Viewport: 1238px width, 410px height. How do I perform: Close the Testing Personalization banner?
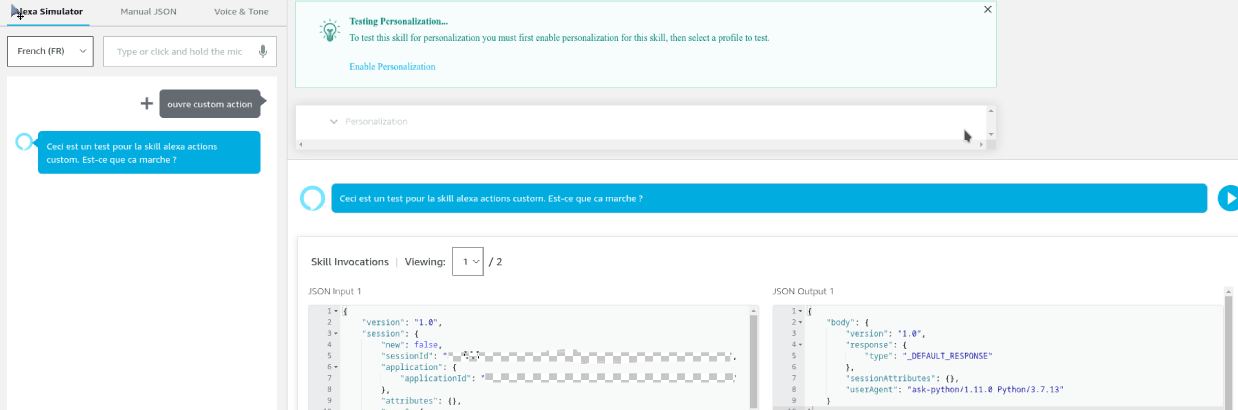988,9
